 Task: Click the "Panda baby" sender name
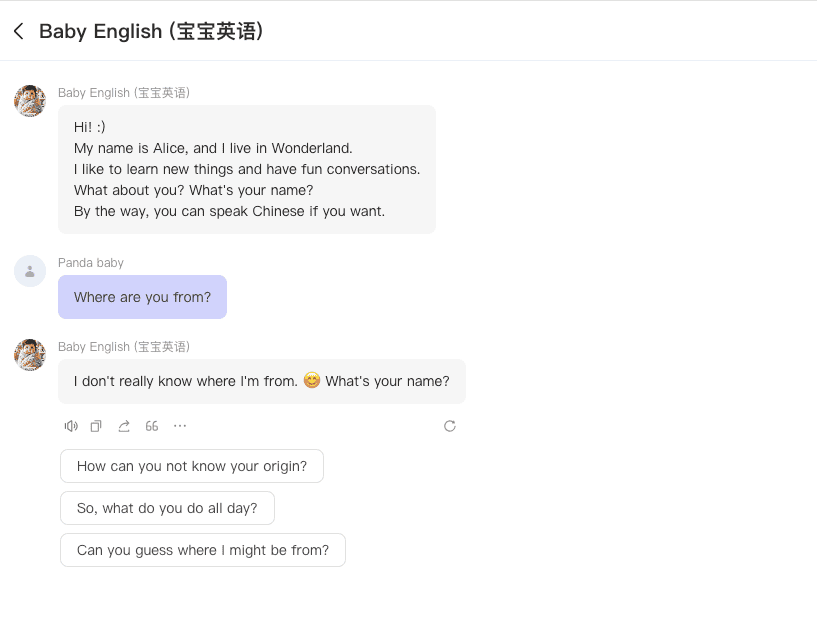click(91, 263)
